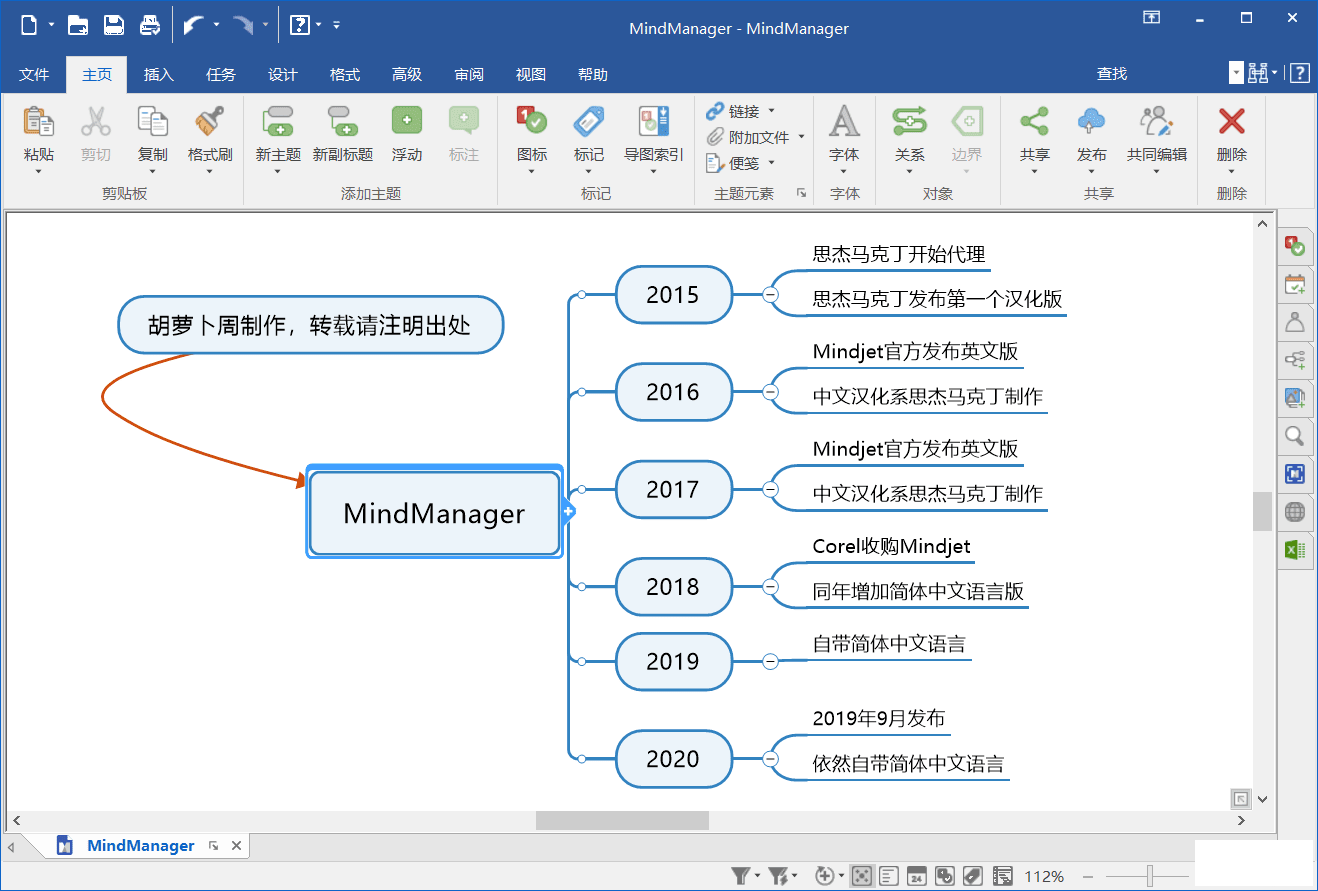Open the task info calendar sidebar panel
The width and height of the screenshot is (1318, 891).
pos(1295,284)
